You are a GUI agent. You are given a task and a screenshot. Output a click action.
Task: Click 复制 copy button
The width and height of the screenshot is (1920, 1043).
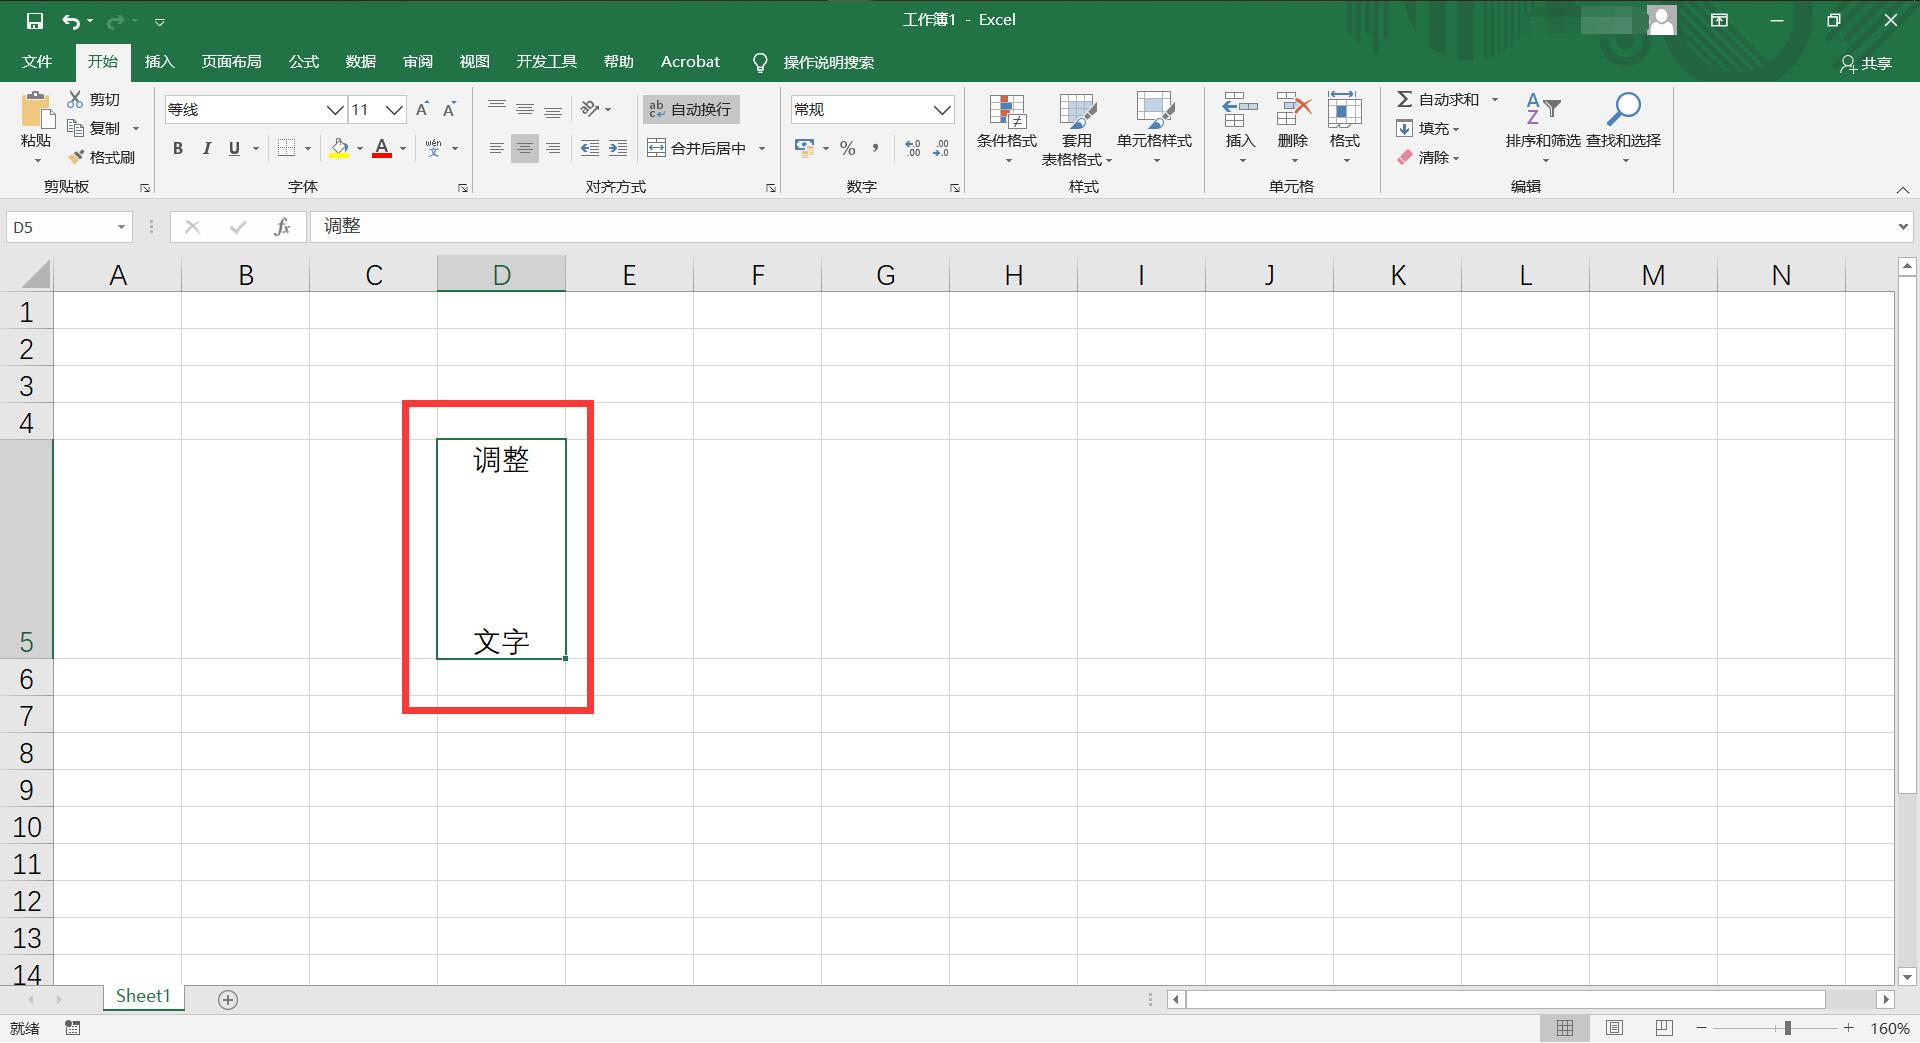[94, 128]
